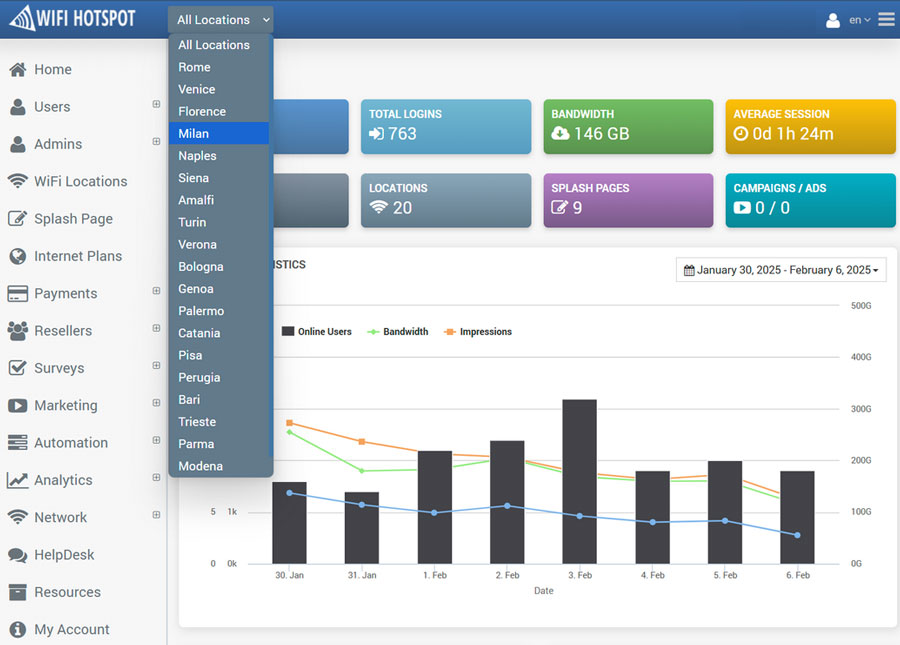Screen dimensions: 900x645
Task: Open the Total Logins stat card
Action: tap(446, 126)
